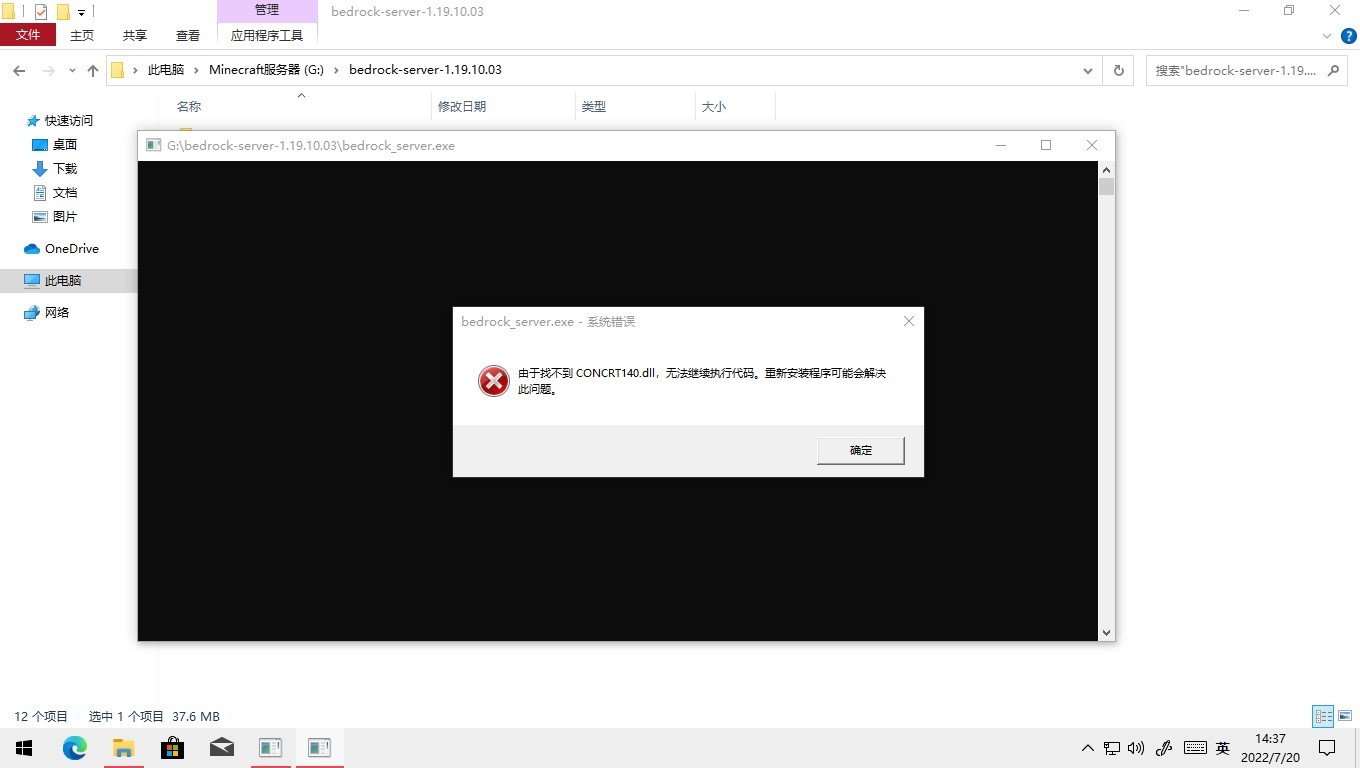Image resolution: width=1360 pixels, height=768 pixels.
Task: Click 此电脑 in the address breadcrumb
Action: coord(166,71)
